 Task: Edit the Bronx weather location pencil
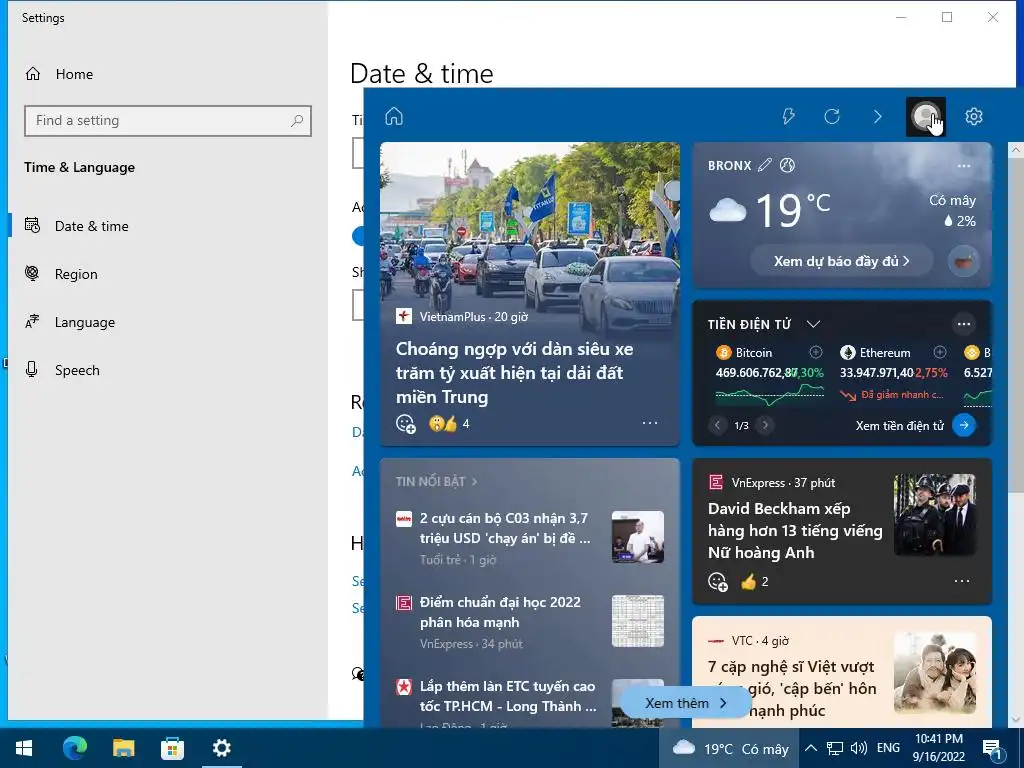pyautogui.click(x=764, y=165)
